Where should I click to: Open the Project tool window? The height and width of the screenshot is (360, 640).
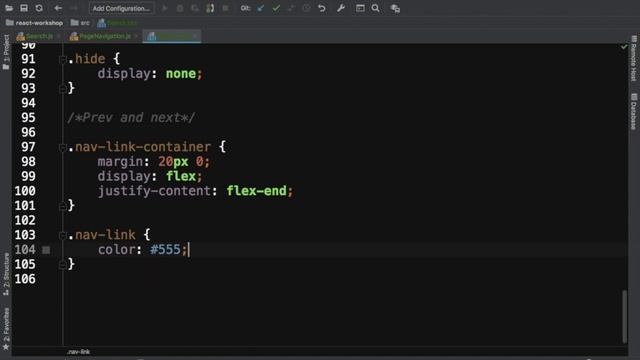click(x=6, y=52)
